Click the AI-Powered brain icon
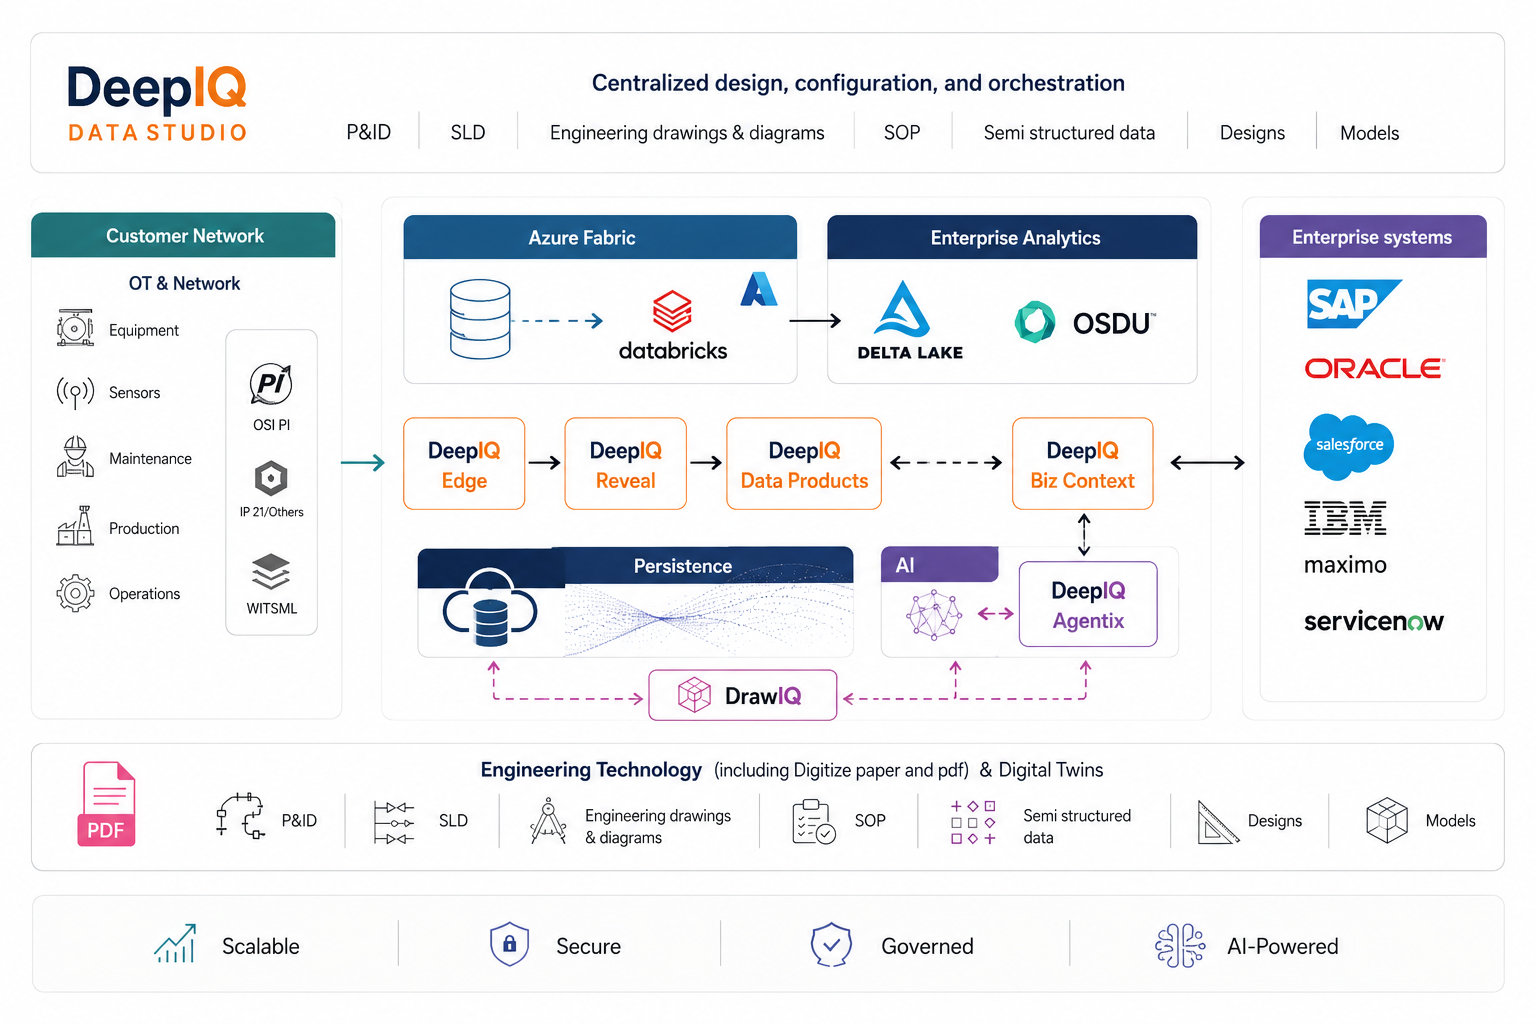The width and height of the screenshot is (1536, 1024). [x=1180, y=945]
